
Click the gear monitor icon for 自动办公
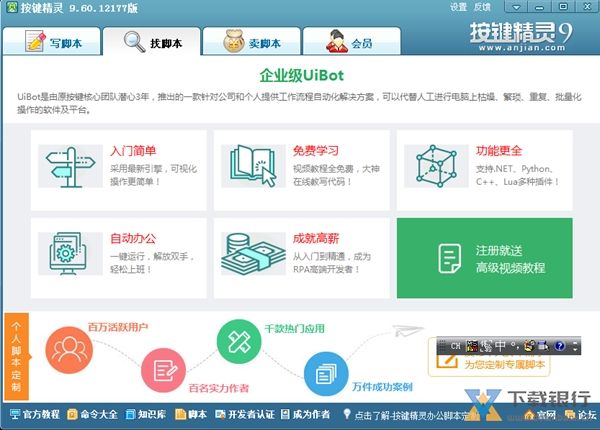tap(70, 253)
